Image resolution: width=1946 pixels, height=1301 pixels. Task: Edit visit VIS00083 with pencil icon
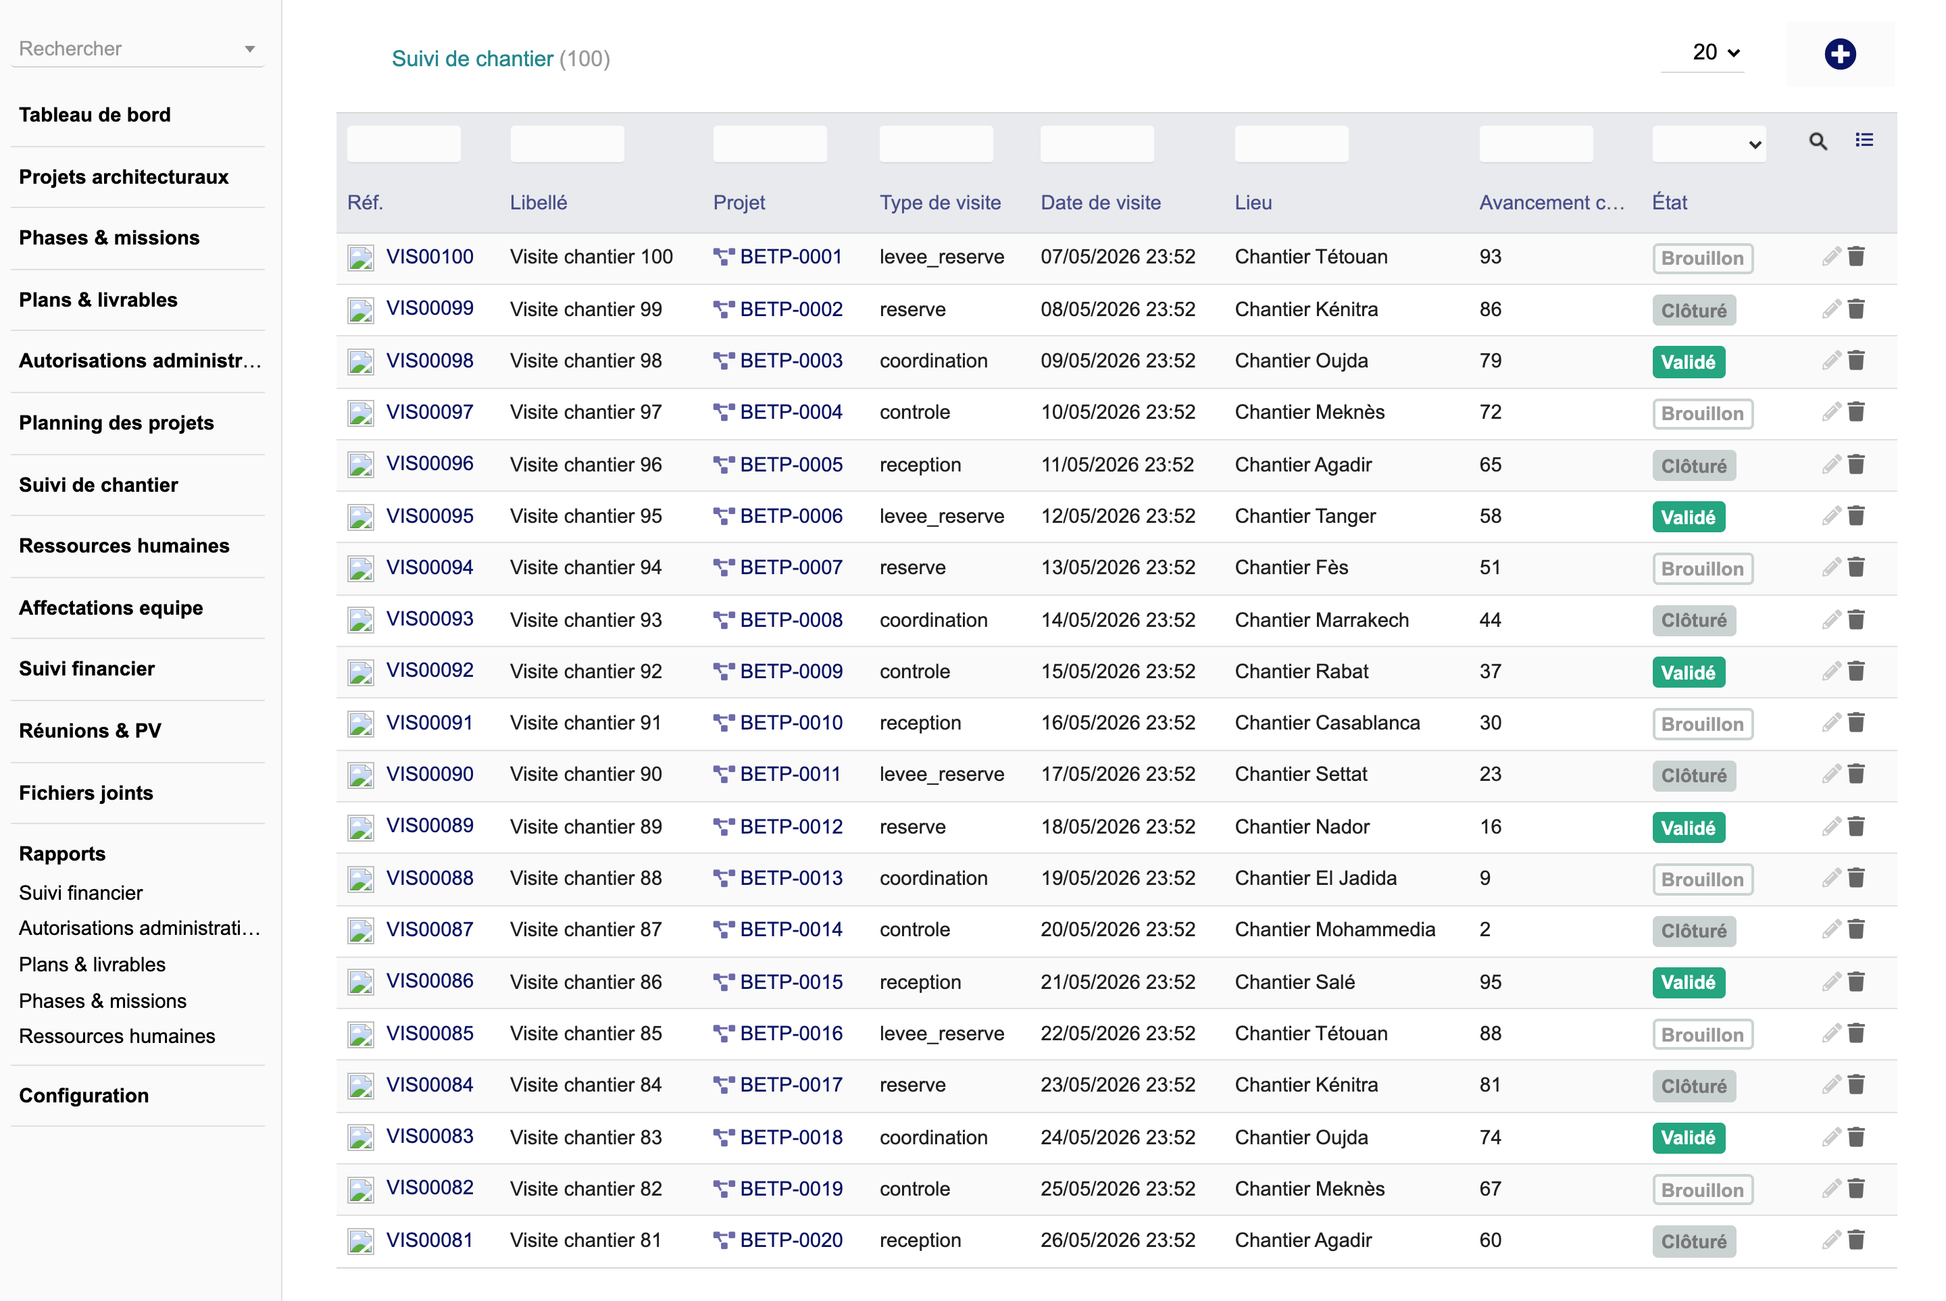[x=1831, y=1137]
